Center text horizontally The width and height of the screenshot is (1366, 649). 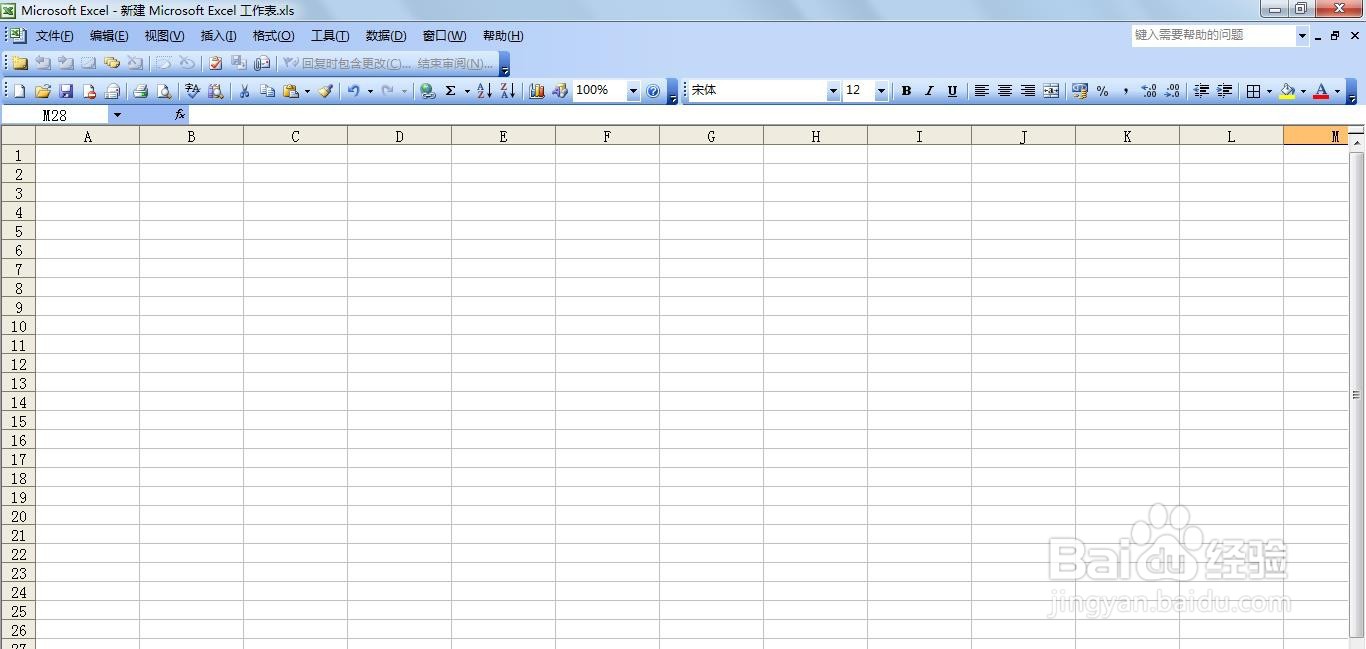(1005, 91)
